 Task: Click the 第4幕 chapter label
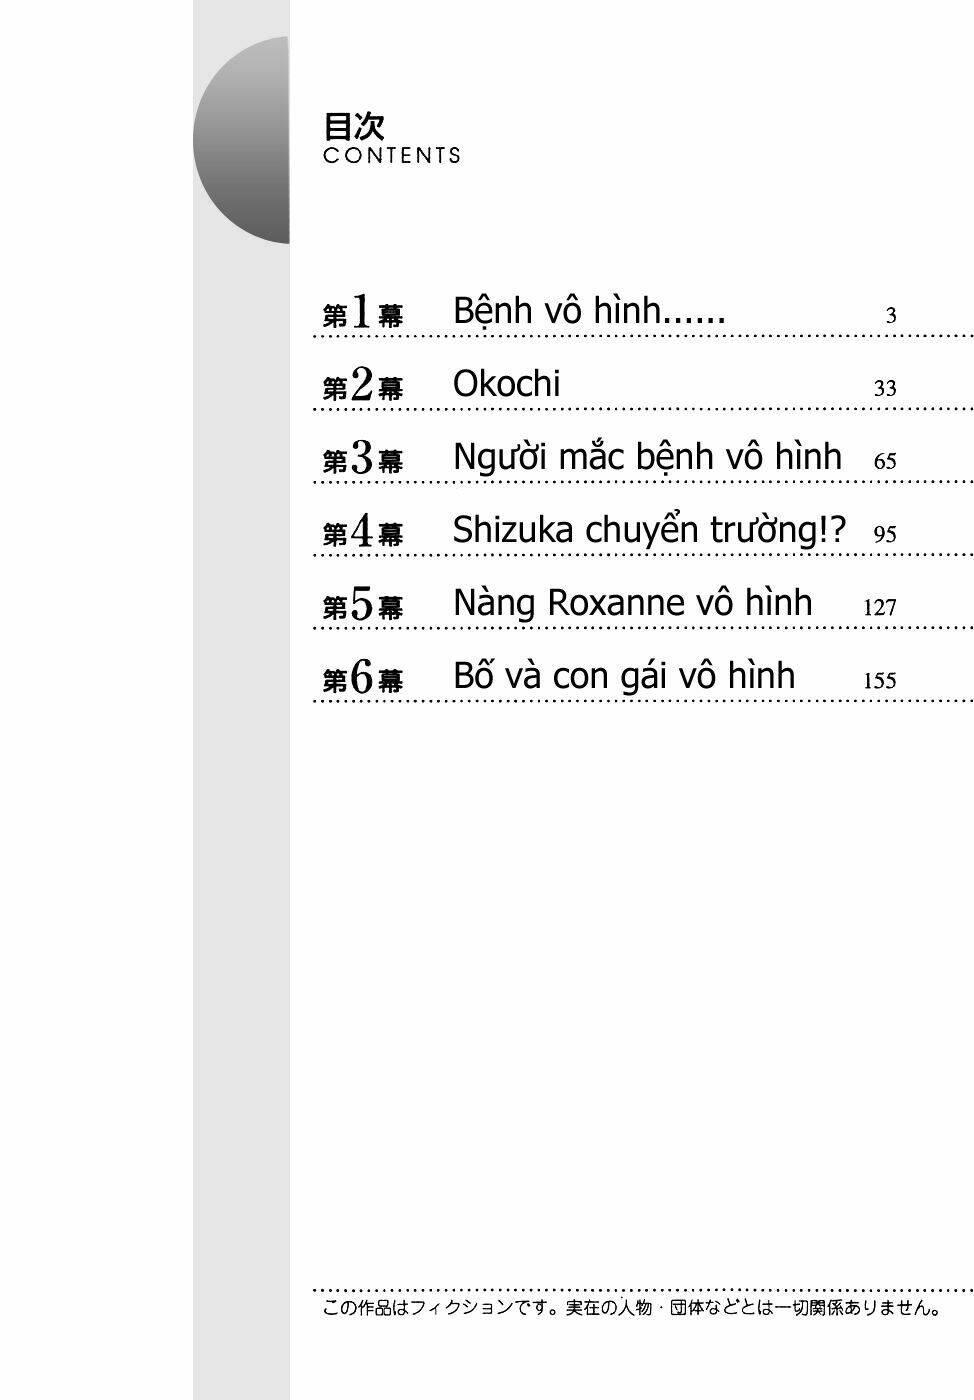pyautogui.click(x=362, y=533)
